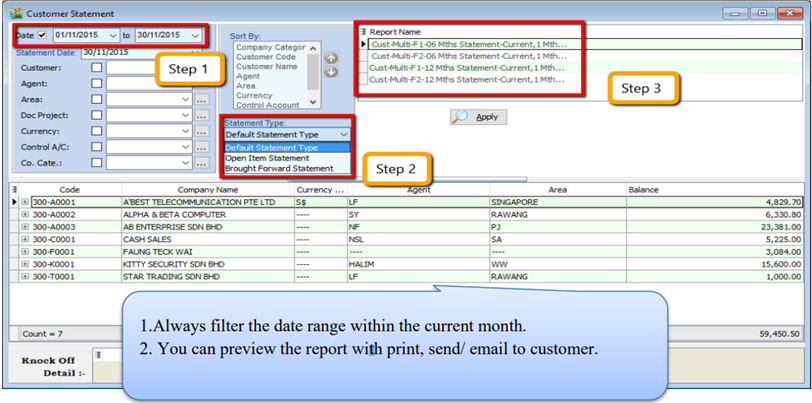Toggle the Date filter checkbox

tap(42, 36)
